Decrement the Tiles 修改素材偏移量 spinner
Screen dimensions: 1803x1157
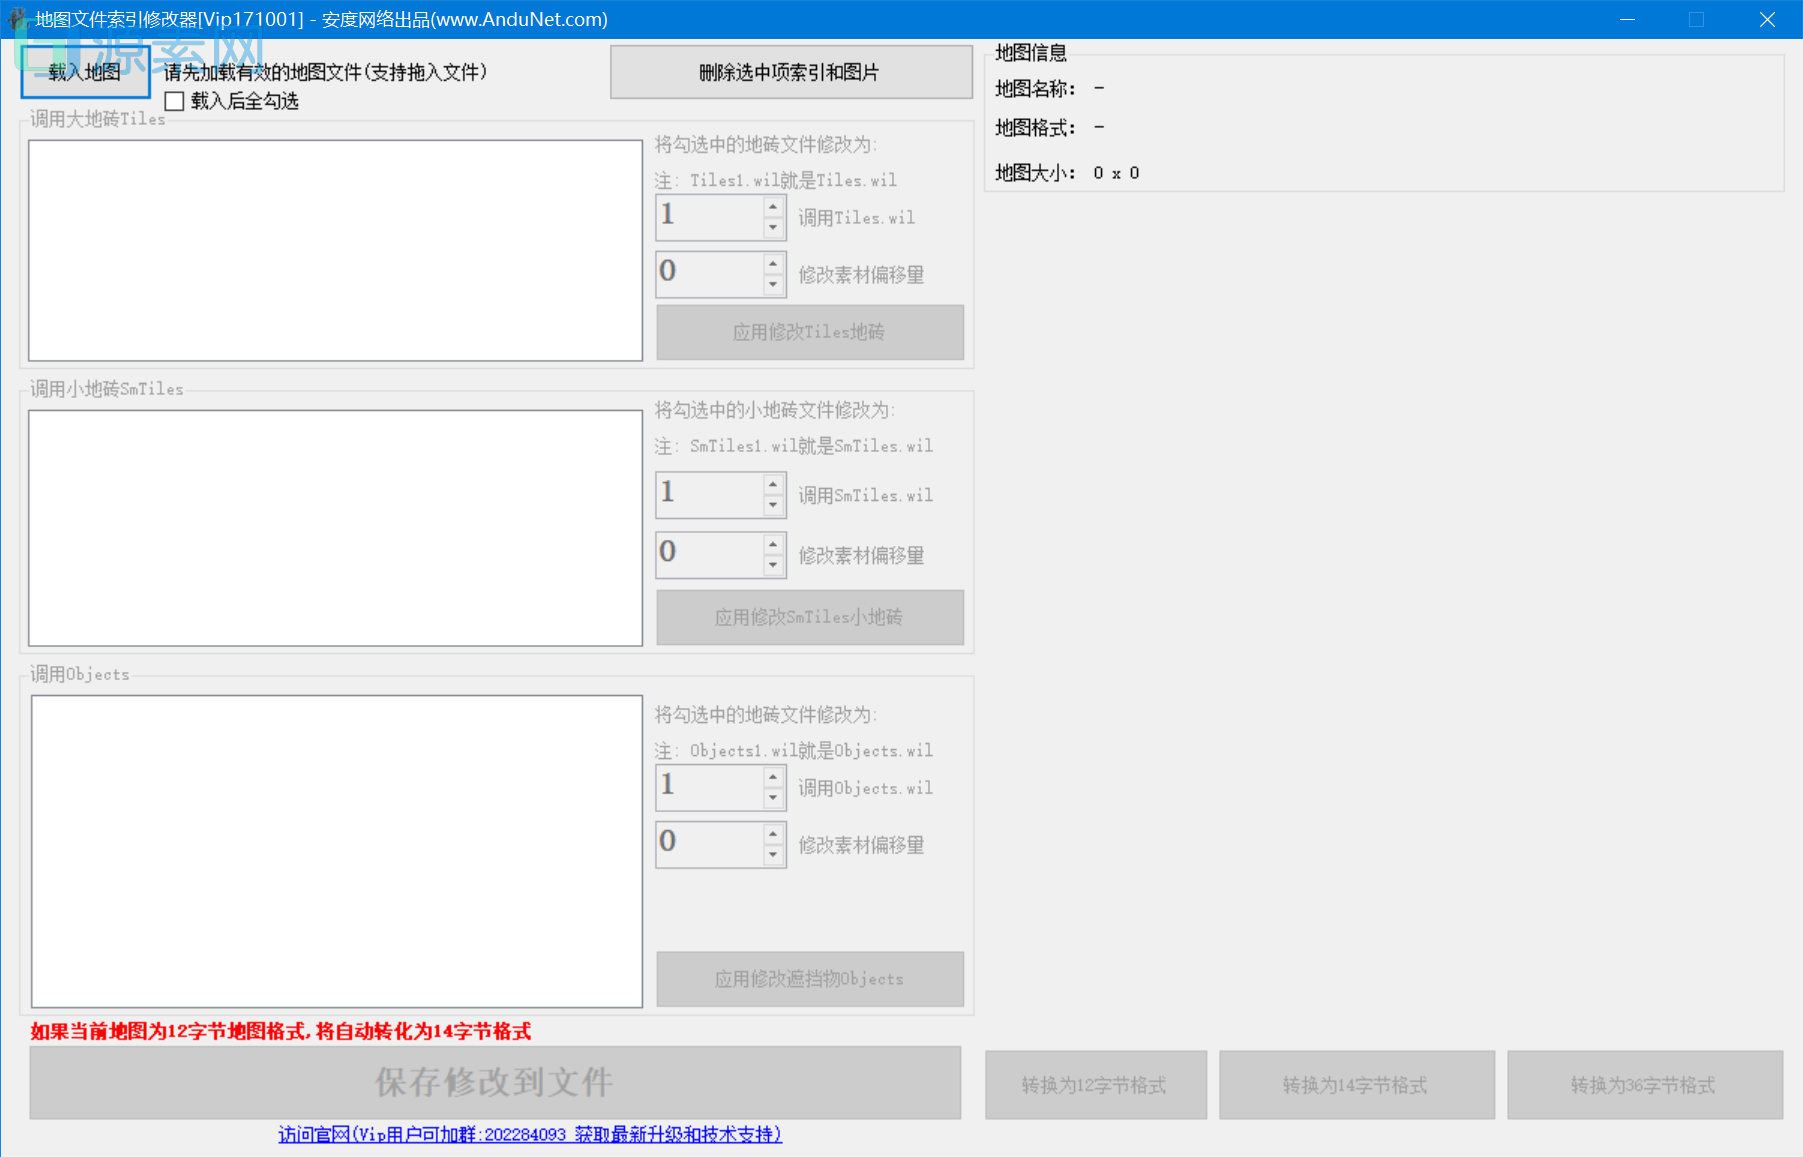click(774, 284)
